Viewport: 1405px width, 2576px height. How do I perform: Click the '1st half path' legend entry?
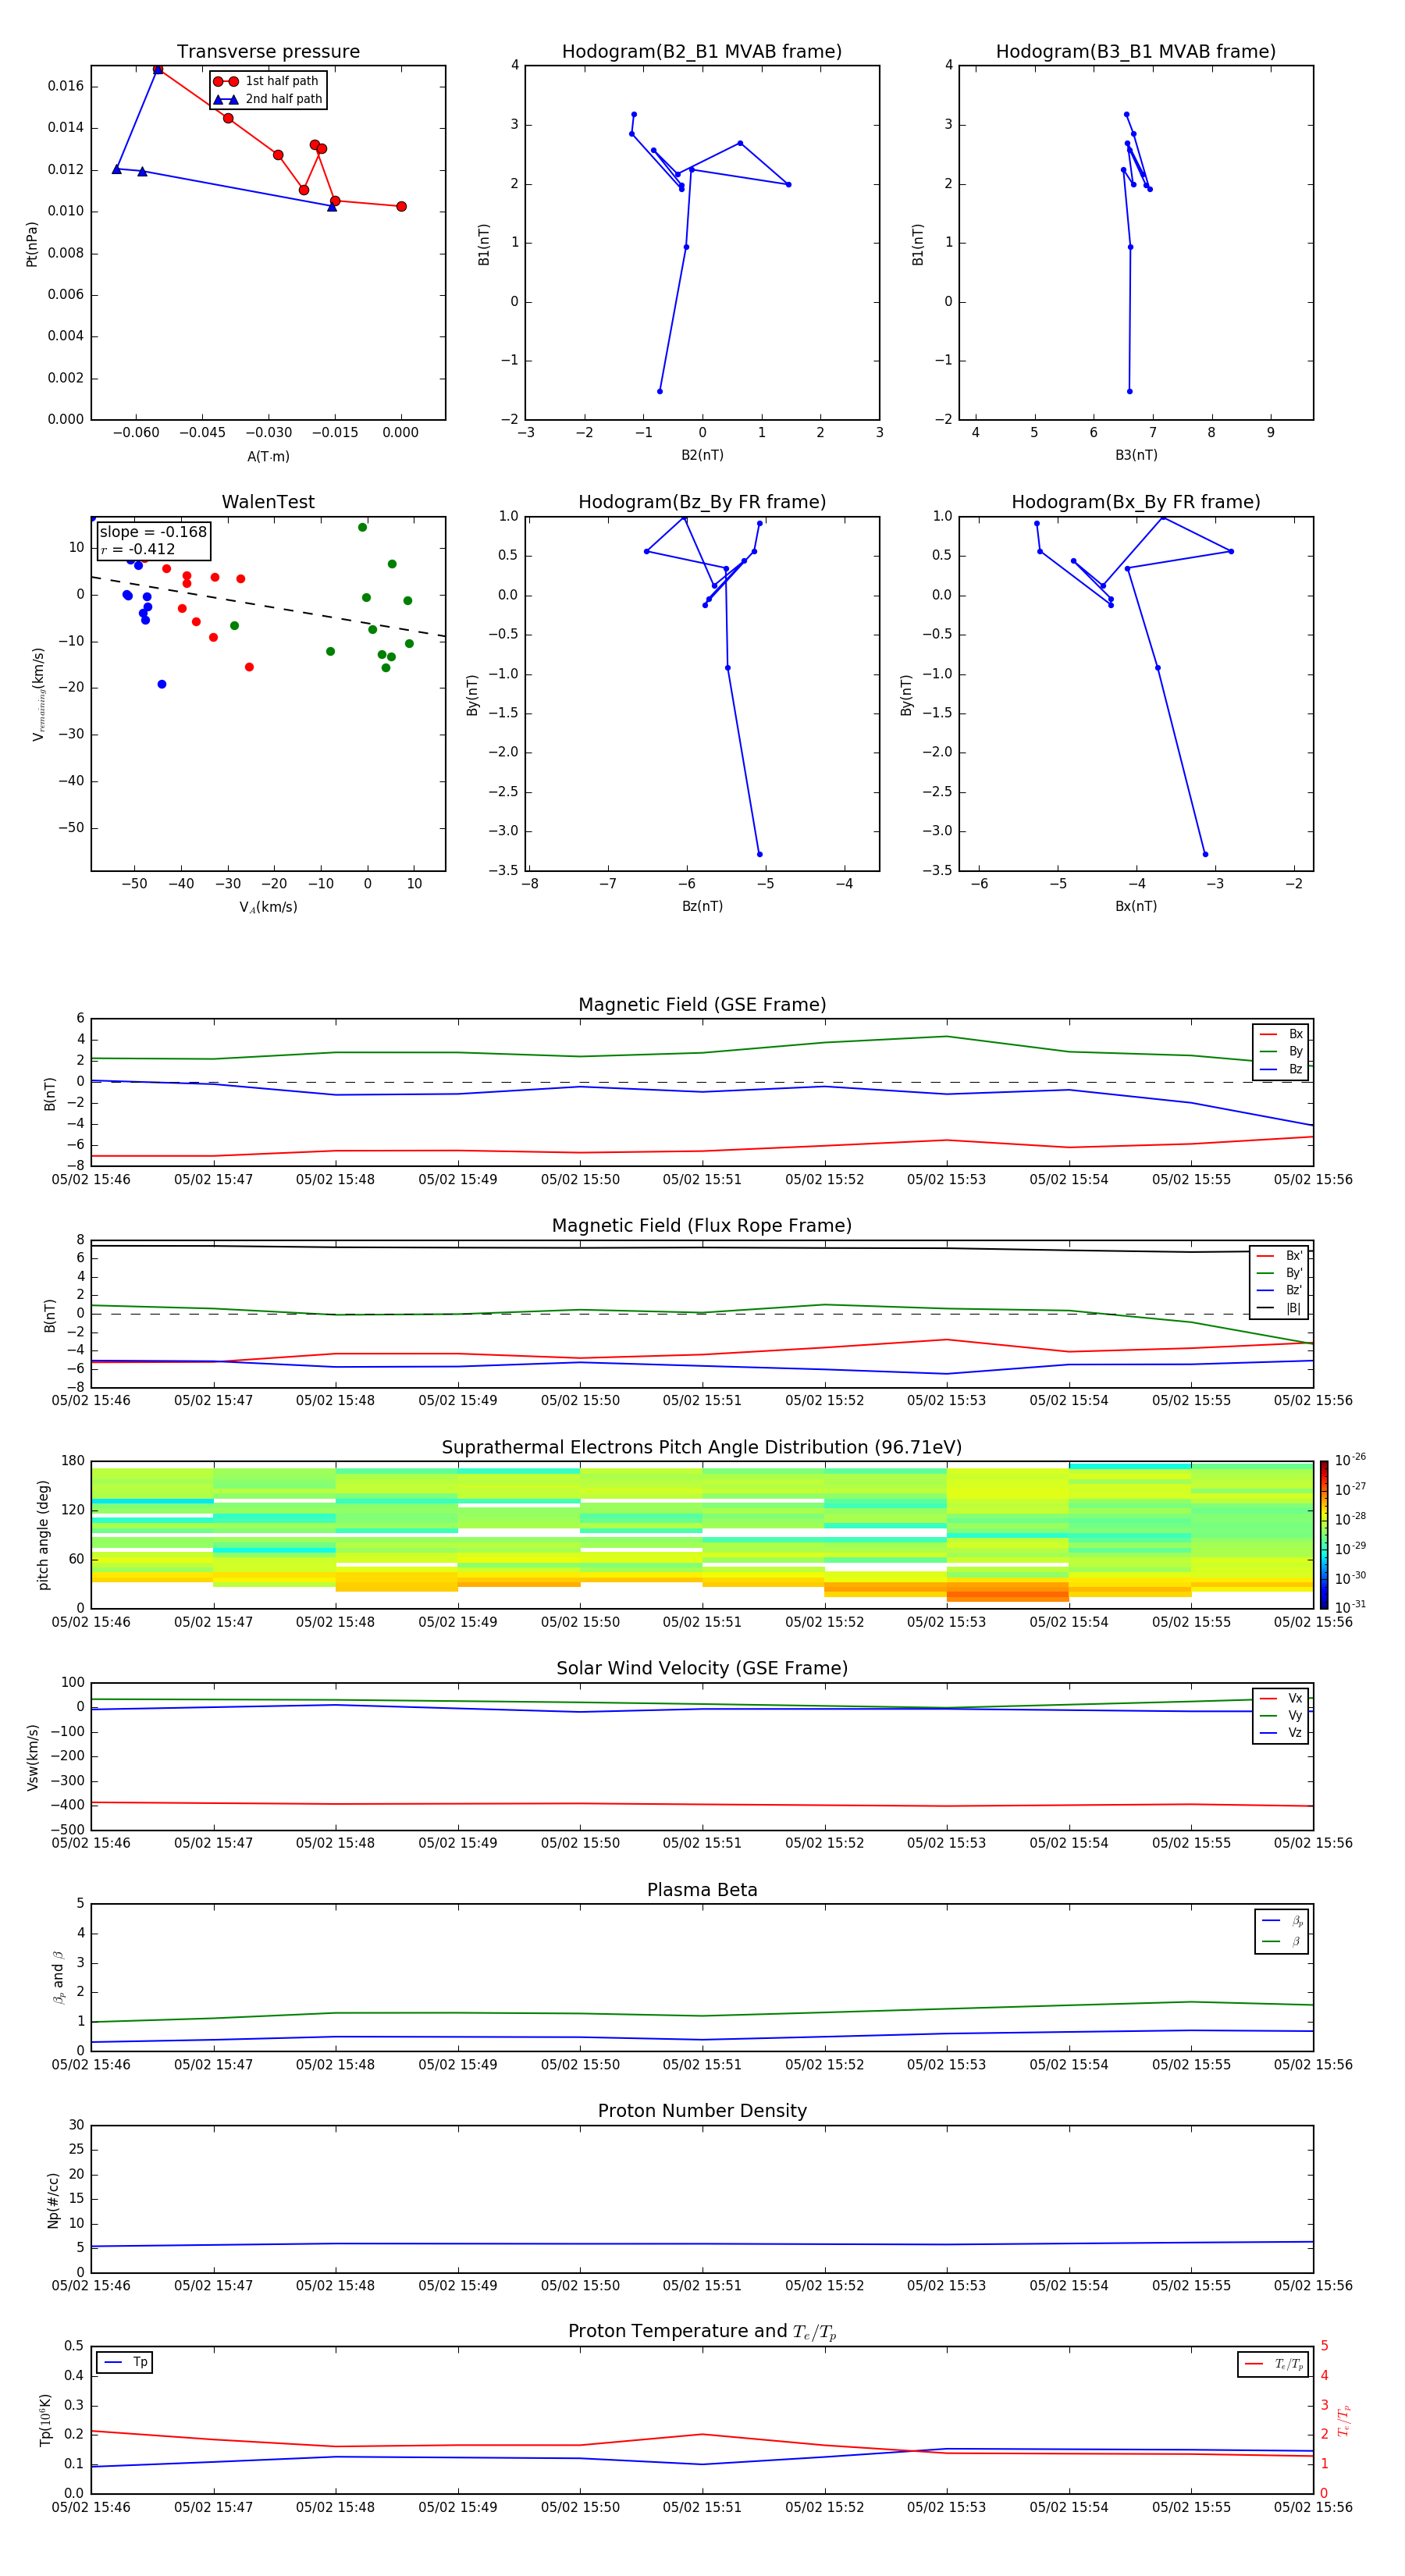(x=266, y=81)
